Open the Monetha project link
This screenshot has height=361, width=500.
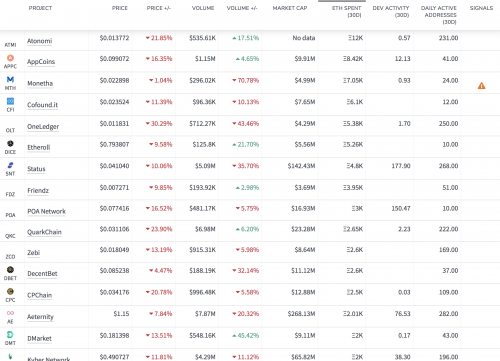(x=40, y=83)
